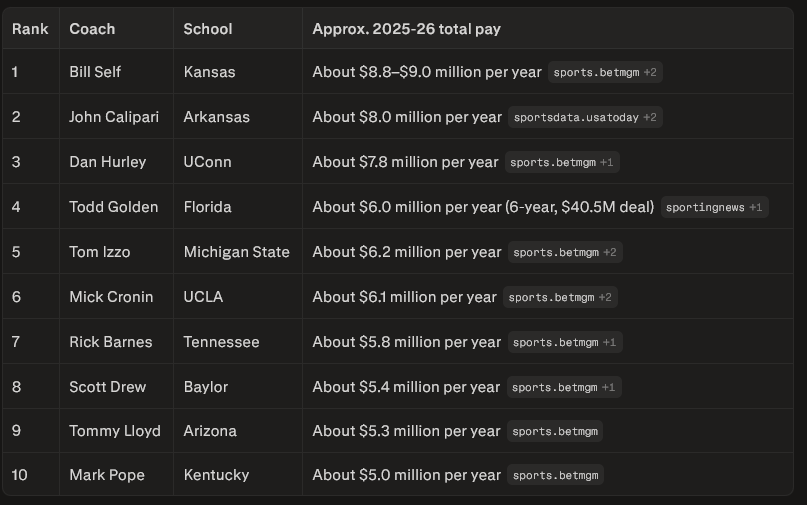807x505 pixels.
Task: Open the sportsdata.usatoday citation chip
Action: tap(585, 117)
